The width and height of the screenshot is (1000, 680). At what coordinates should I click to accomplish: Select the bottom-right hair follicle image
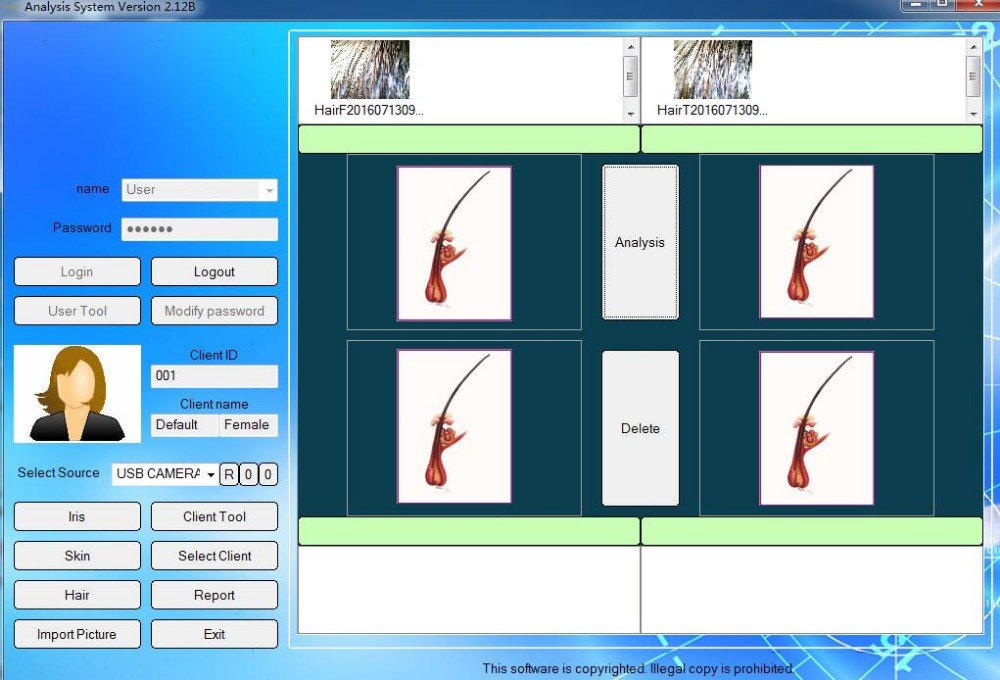(x=816, y=427)
